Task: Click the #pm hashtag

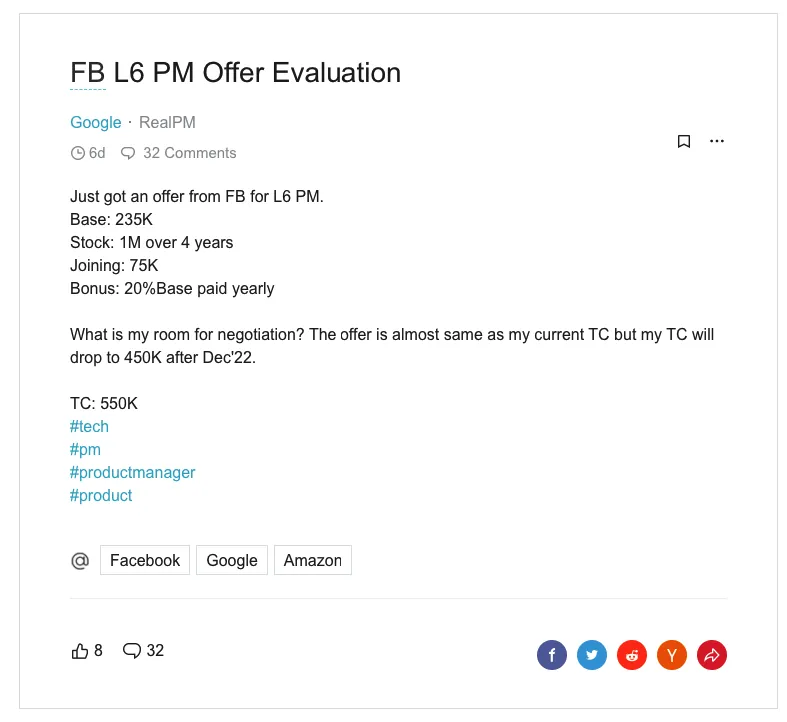Action: click(x=85, y=450)
